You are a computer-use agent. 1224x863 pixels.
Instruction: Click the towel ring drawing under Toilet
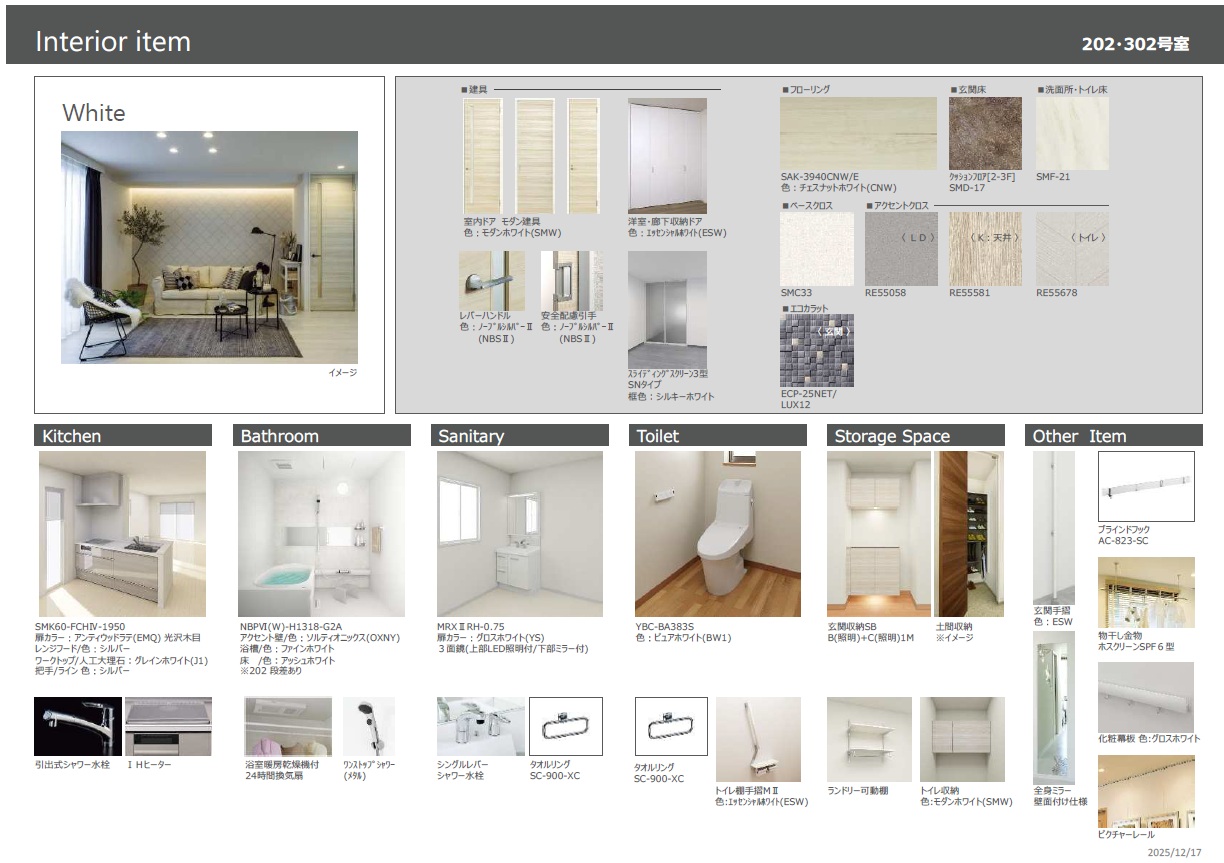point(672,727)
